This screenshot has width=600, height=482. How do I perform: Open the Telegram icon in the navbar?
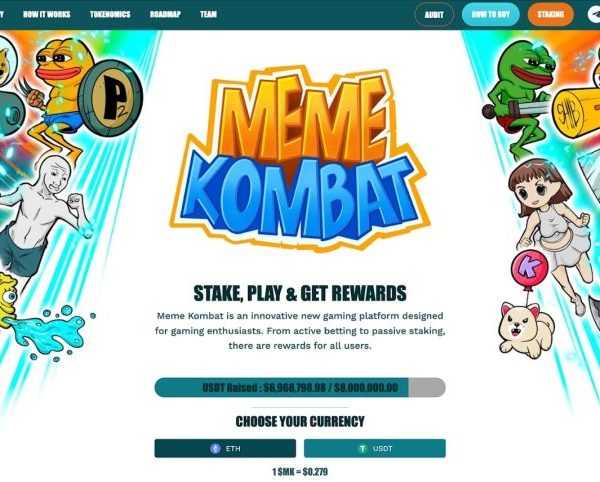point(594,15)
